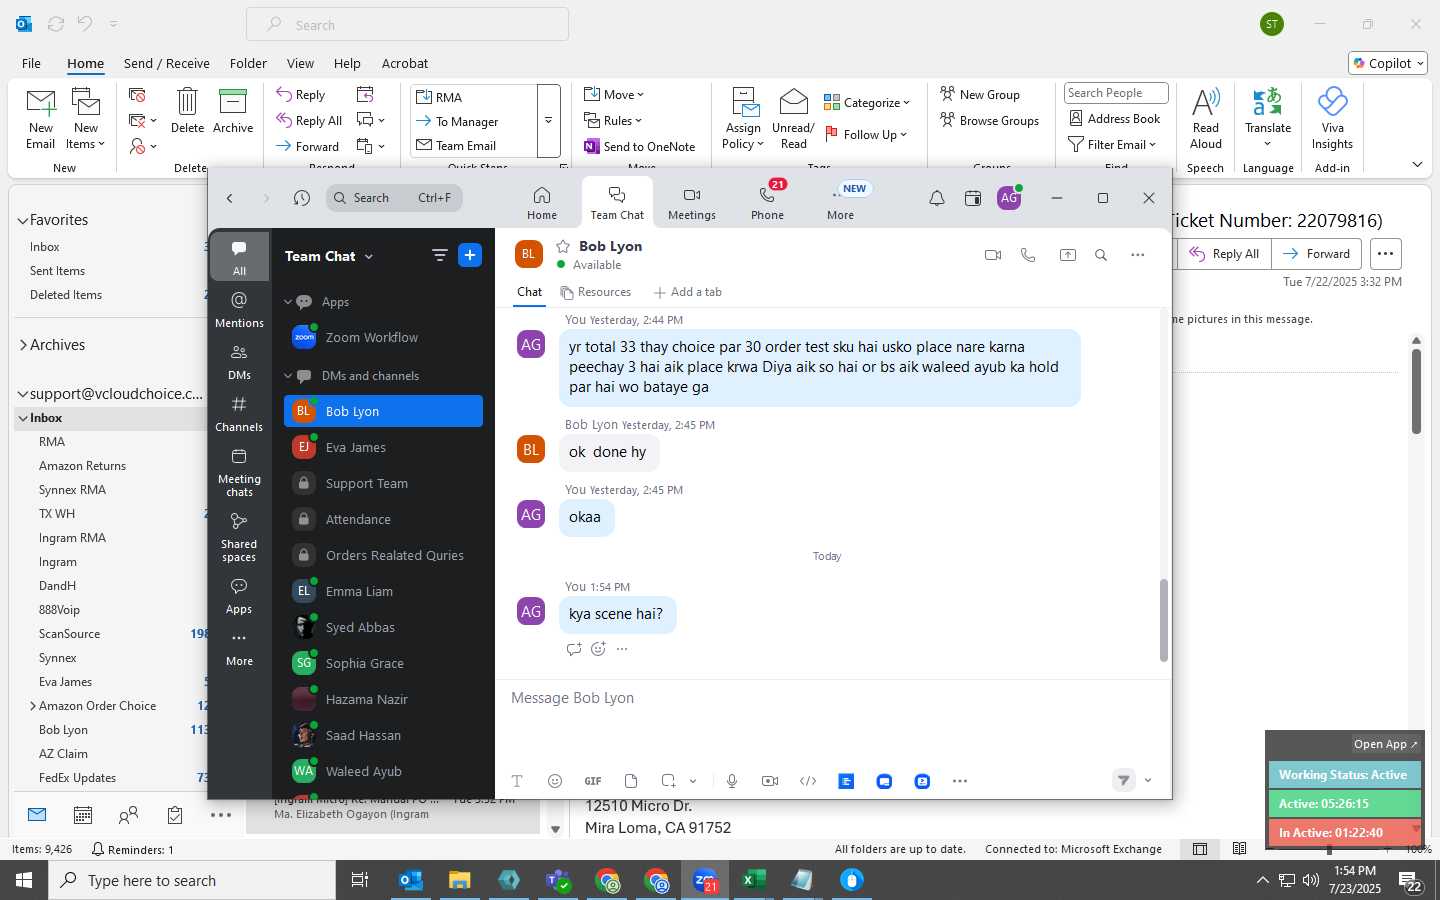
Task: Click Open App in the tracker widget
Action: [x=1385, y=744]
